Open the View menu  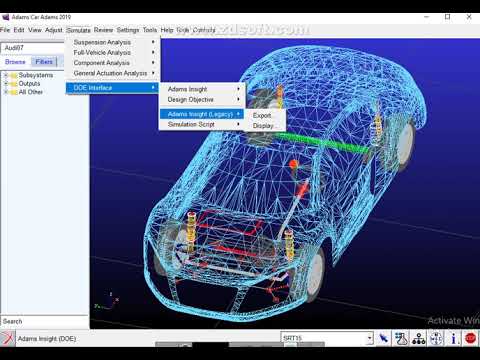point(35,30)
